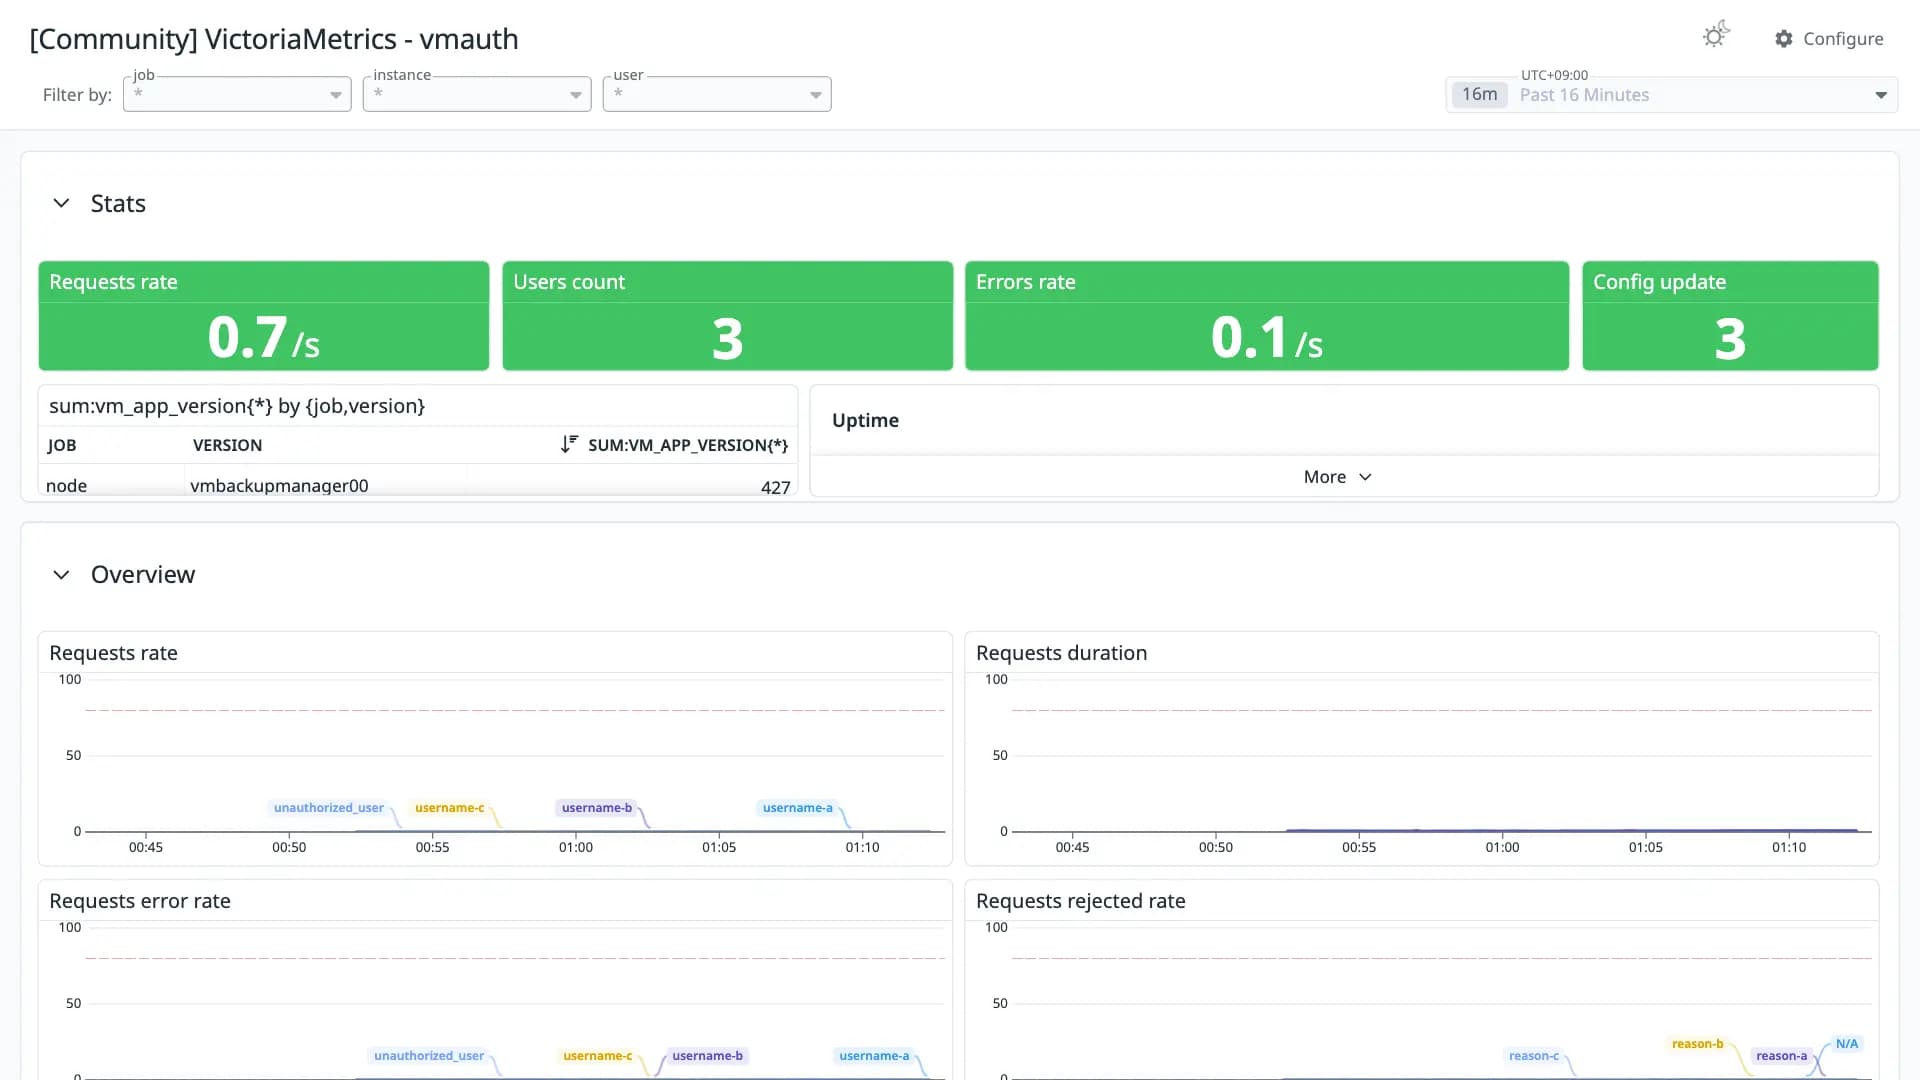1920x1080 pixels.
Task: Click the sum:vm_app_version{*} by {job,version} table title
Action: click(x=237, y=406)
